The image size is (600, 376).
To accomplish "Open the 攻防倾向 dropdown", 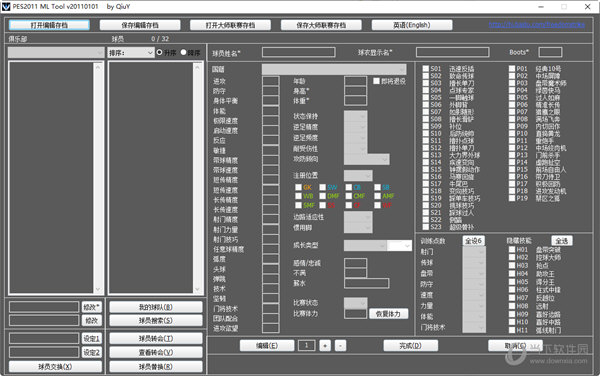I will coord(367,159).
